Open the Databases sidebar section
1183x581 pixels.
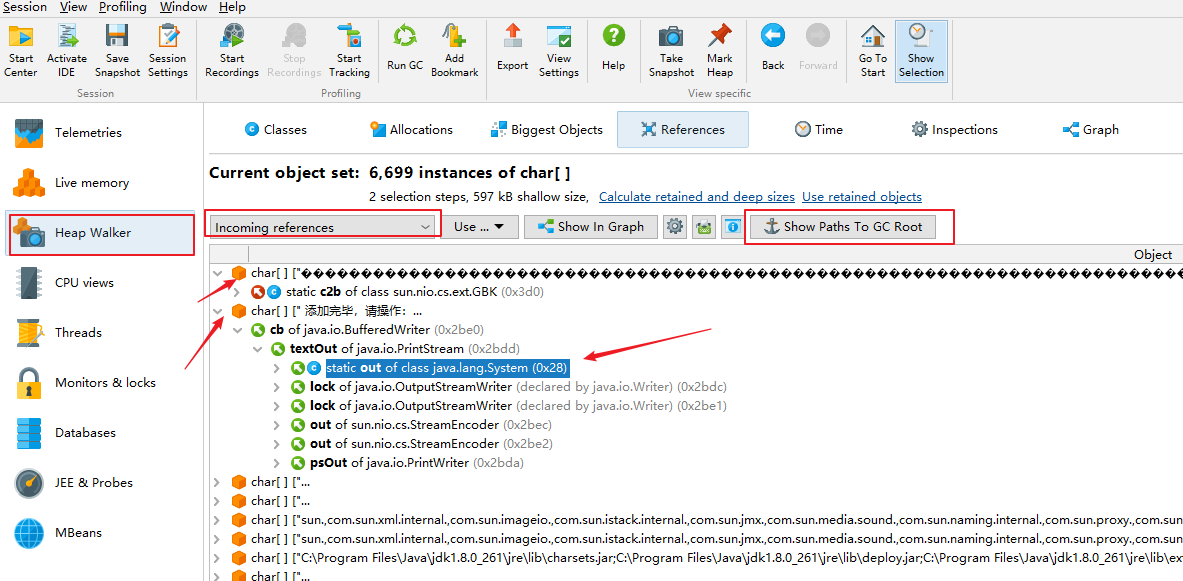point(100,433)
